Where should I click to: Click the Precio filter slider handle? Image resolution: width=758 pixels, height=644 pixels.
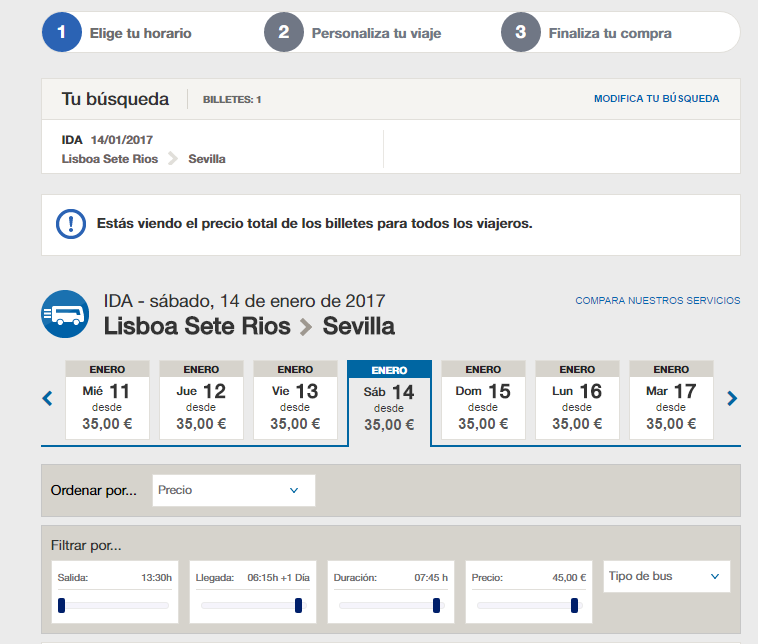tap(574, 605)
